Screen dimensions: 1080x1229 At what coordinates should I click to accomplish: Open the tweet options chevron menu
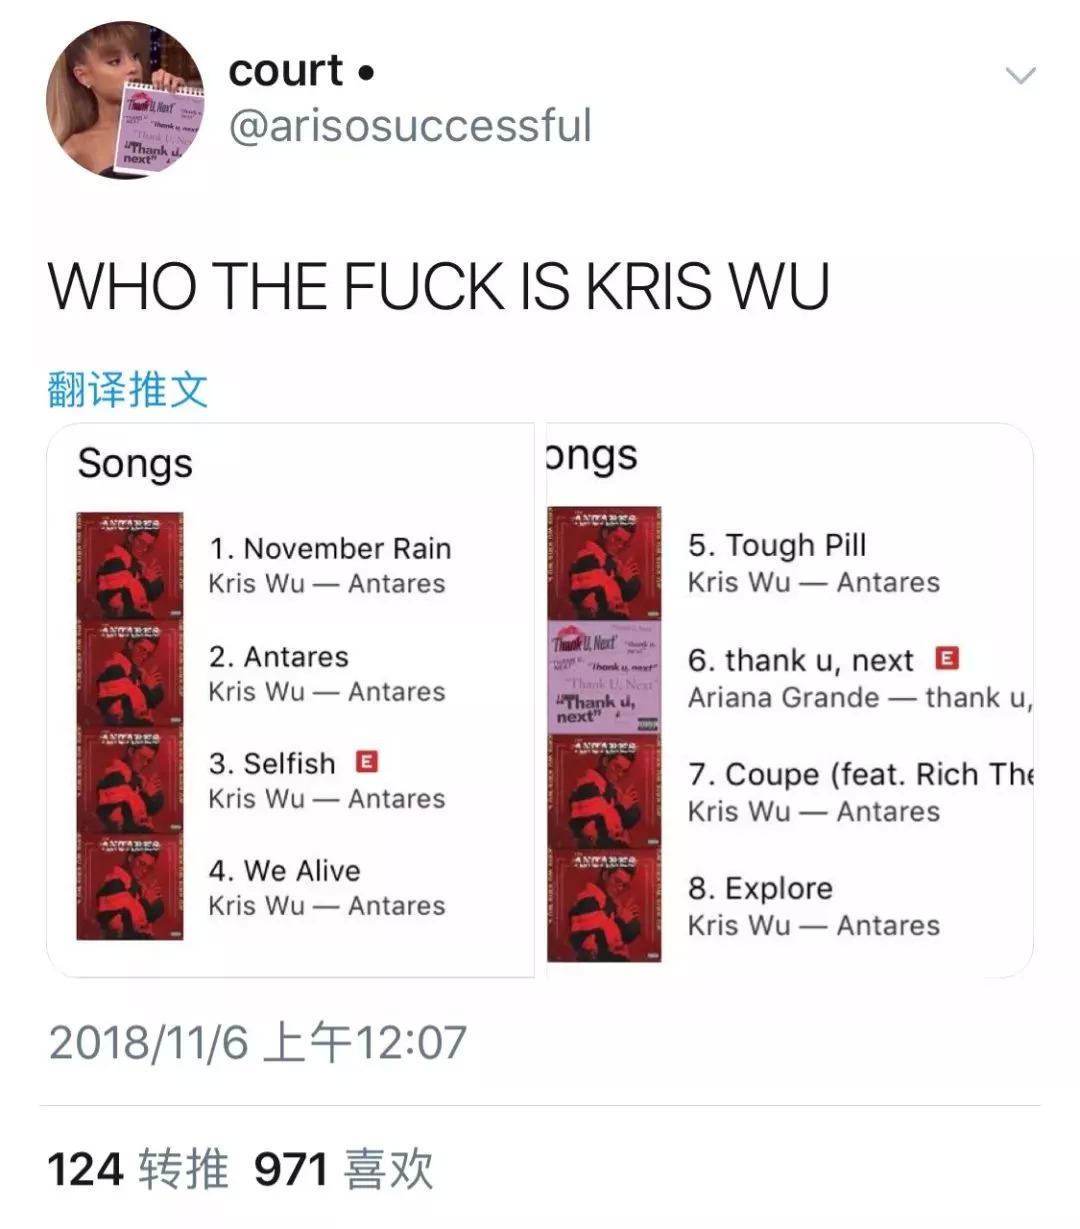tap(1020, 76)
